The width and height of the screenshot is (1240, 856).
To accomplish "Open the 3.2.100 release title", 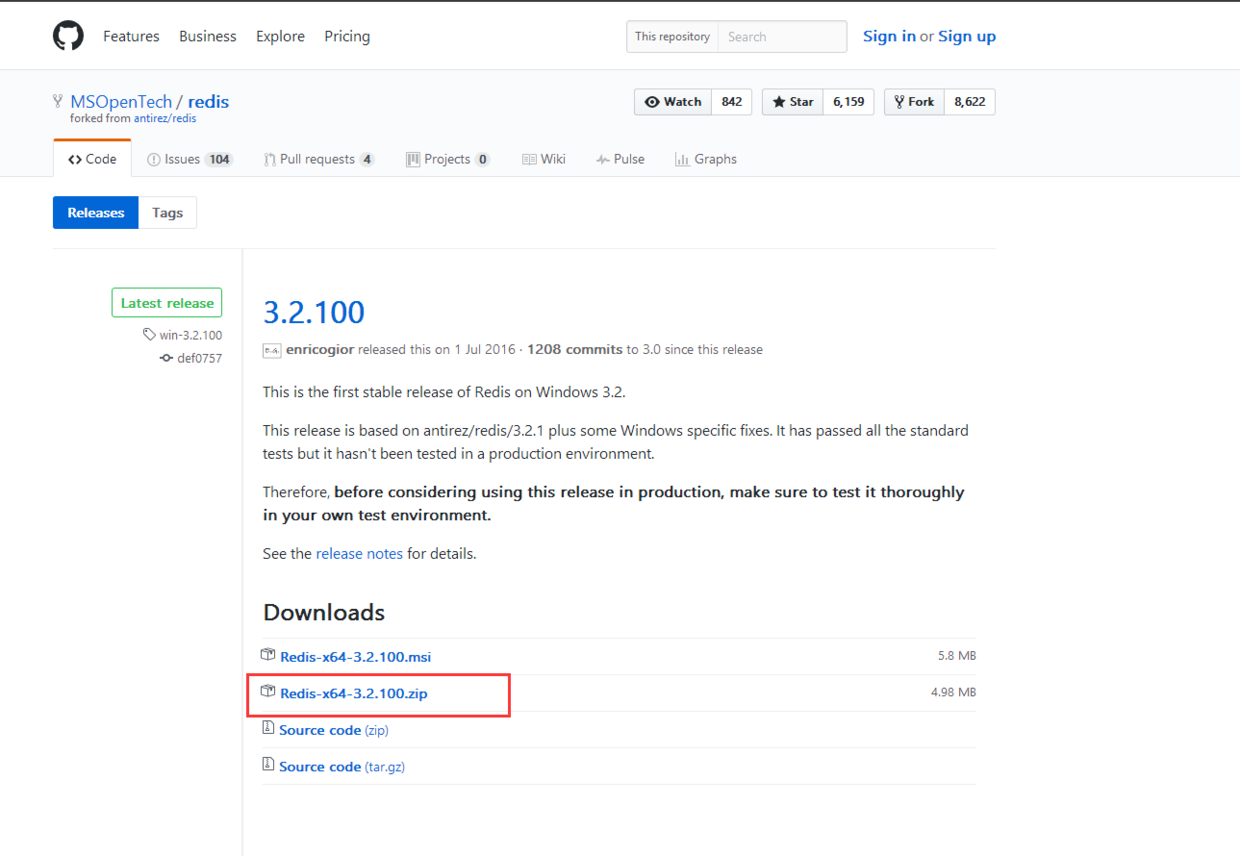I will (x=314, y=312).
